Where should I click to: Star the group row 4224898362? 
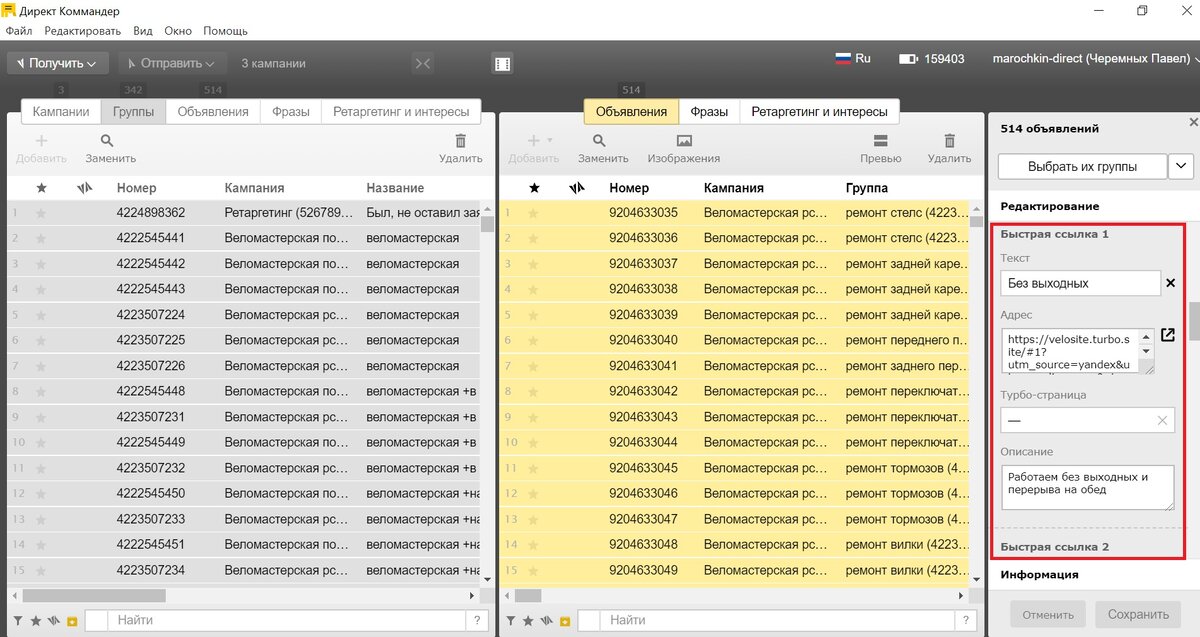tap(41, 213)
